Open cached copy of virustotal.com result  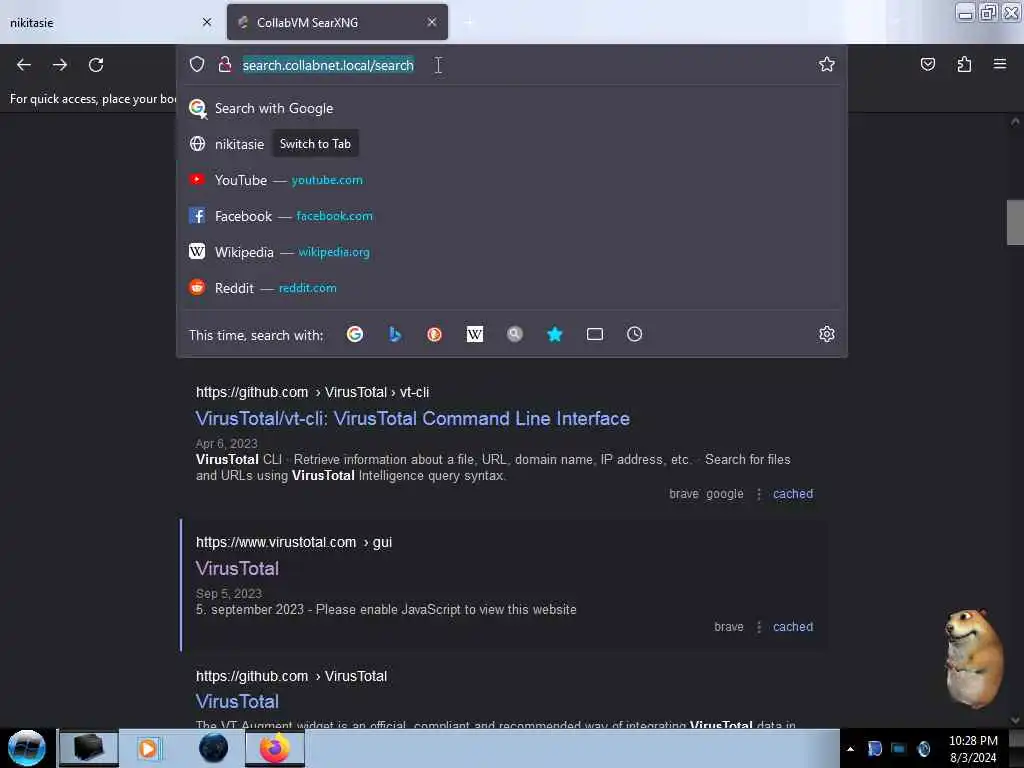click(x=793, y=627)
